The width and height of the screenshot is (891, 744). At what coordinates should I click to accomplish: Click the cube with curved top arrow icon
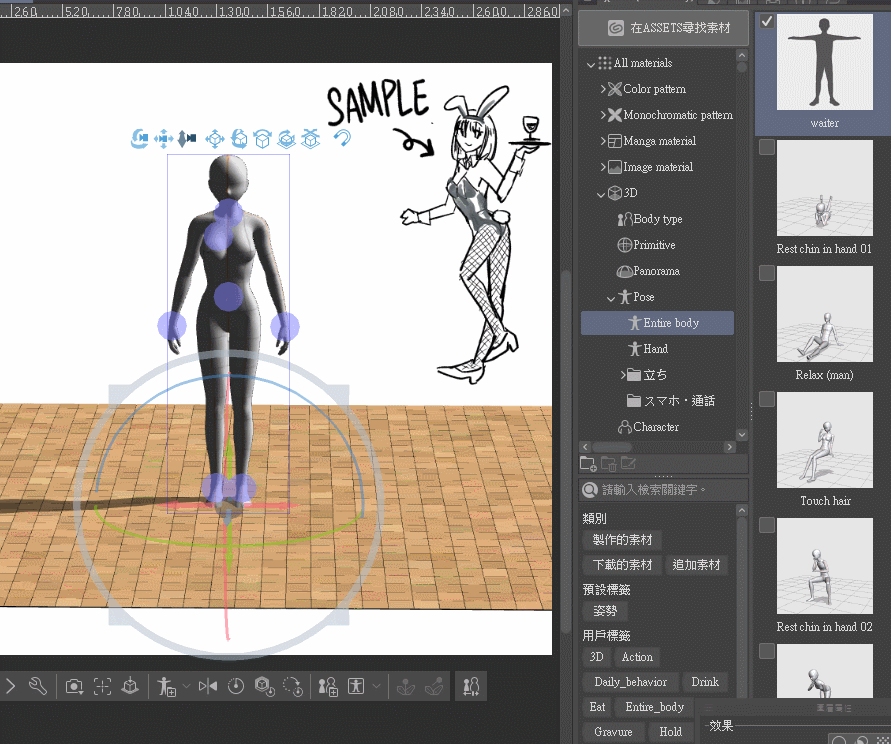point(263,138)
